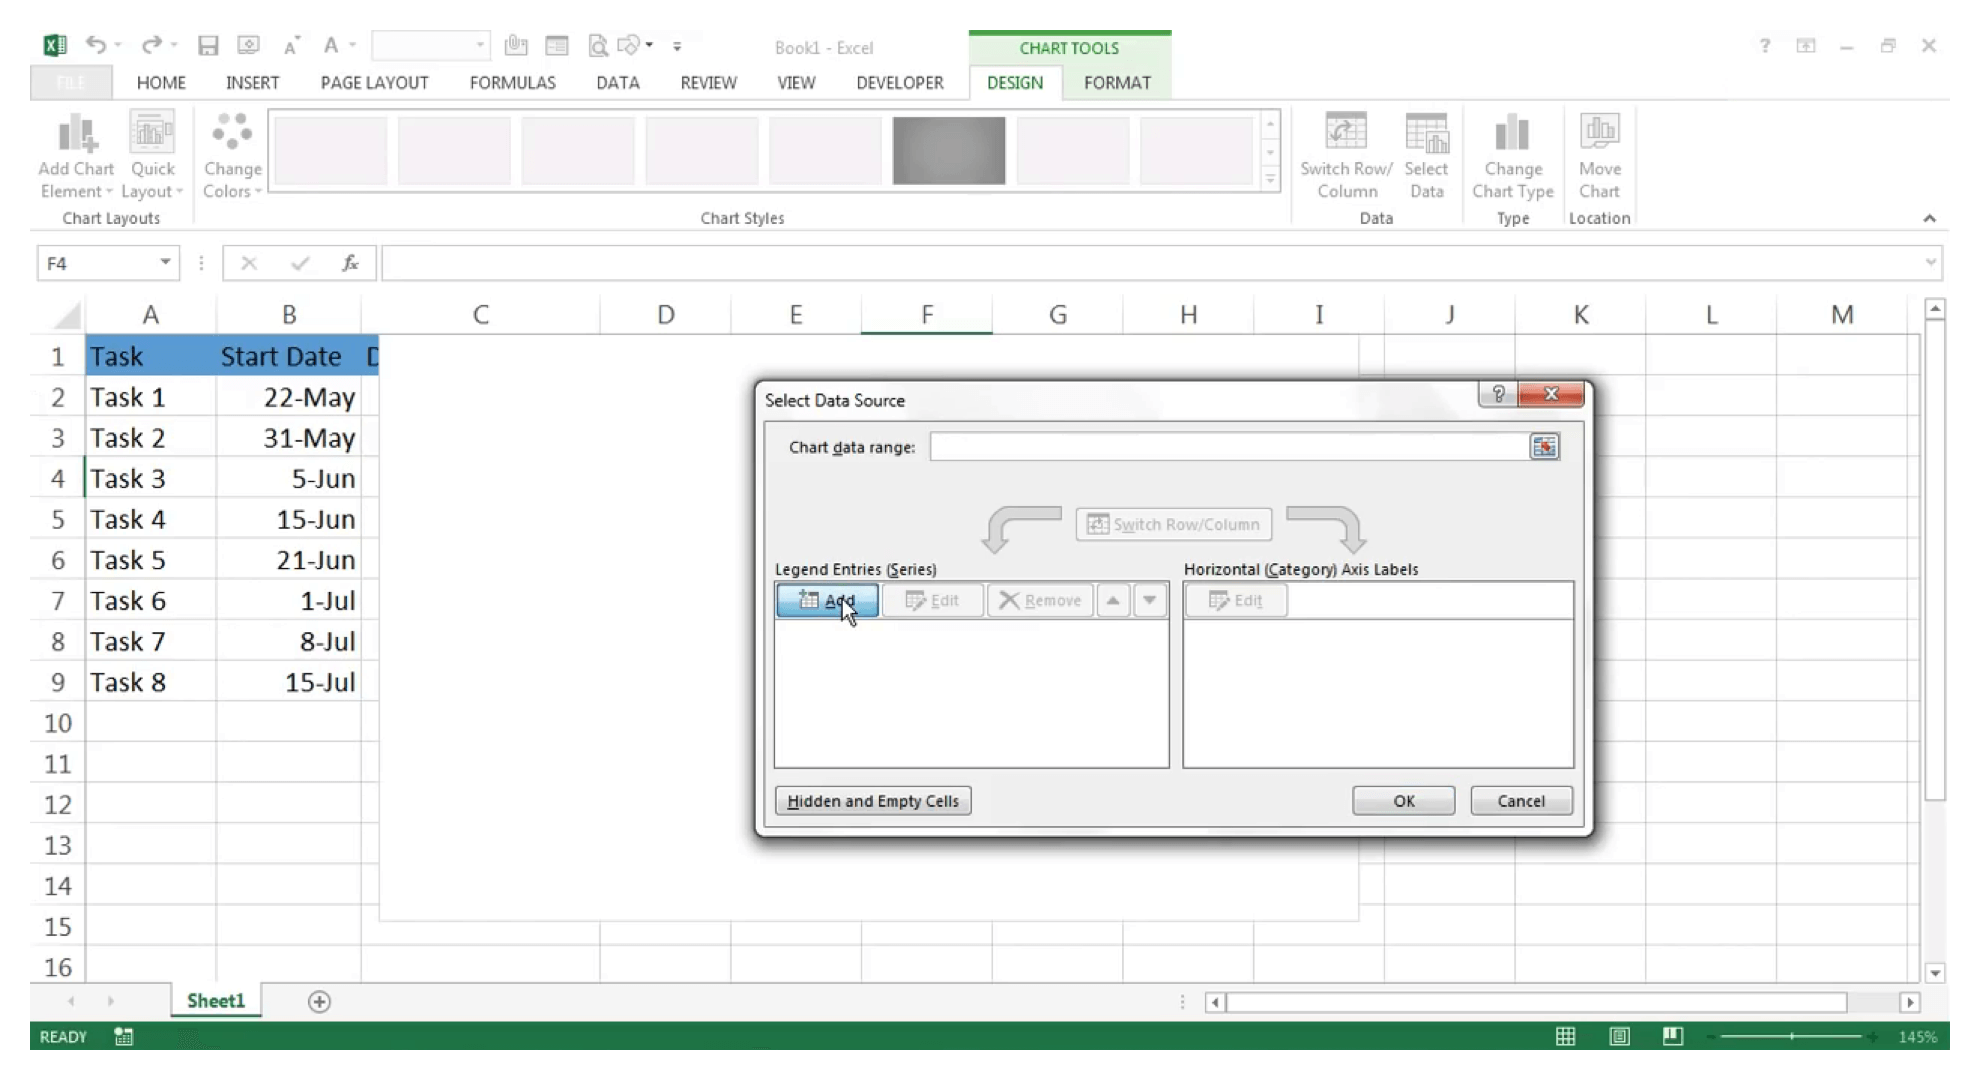Click the Remove button in Legend Entries

point(1041,600)
